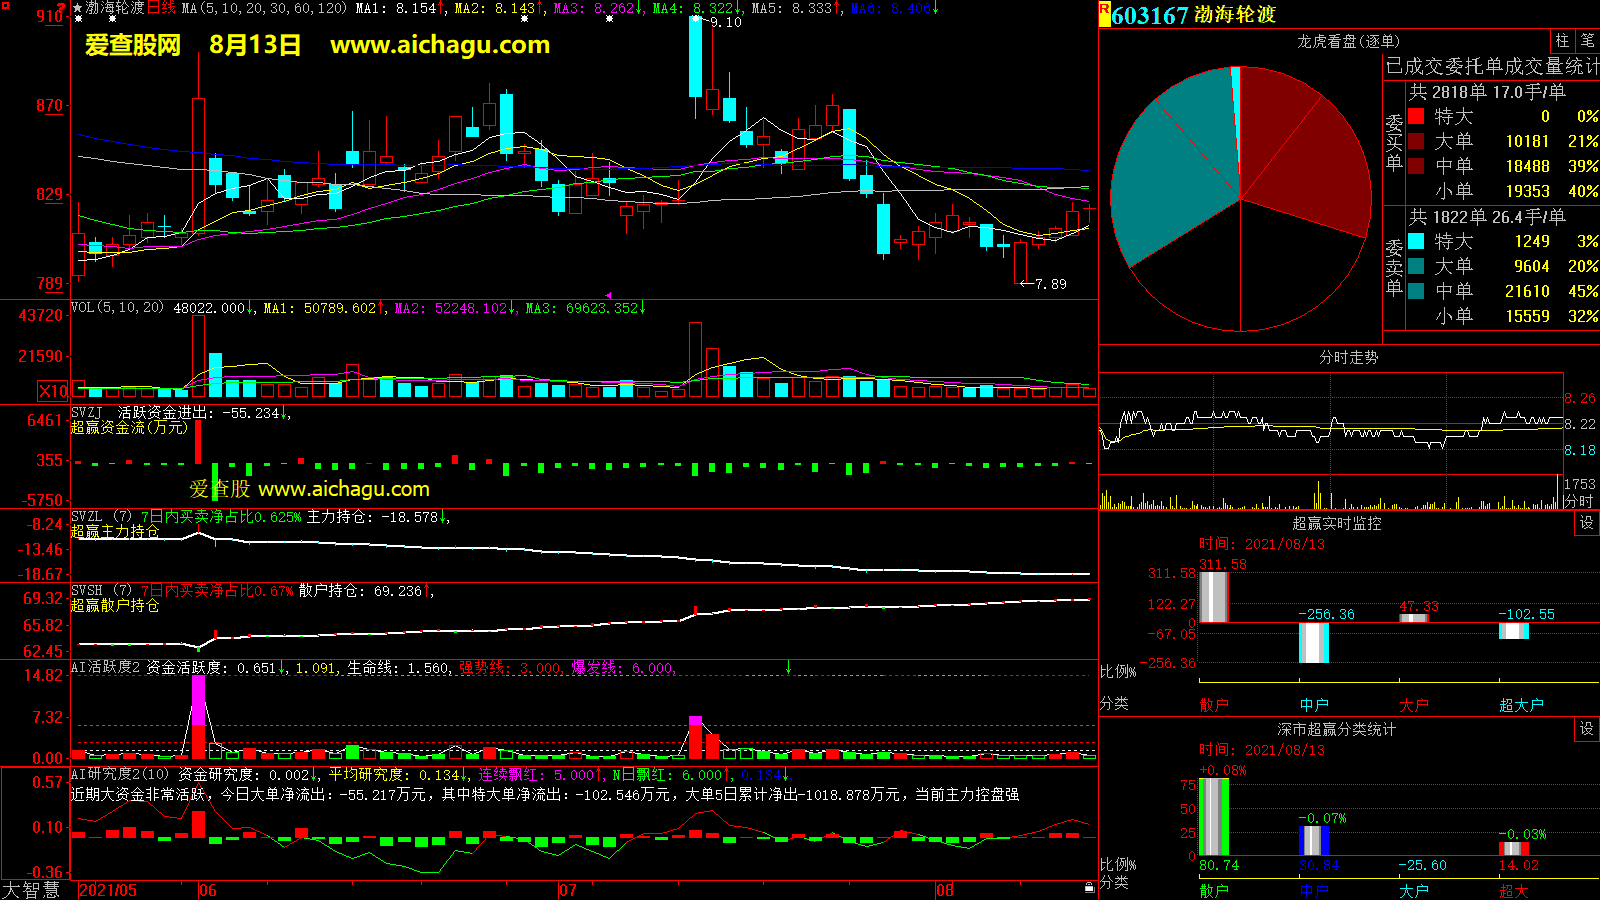This screenshot has width=1600, height=900.
Task: Click the X10 volume scale indicator
Action: click(53, 391)
